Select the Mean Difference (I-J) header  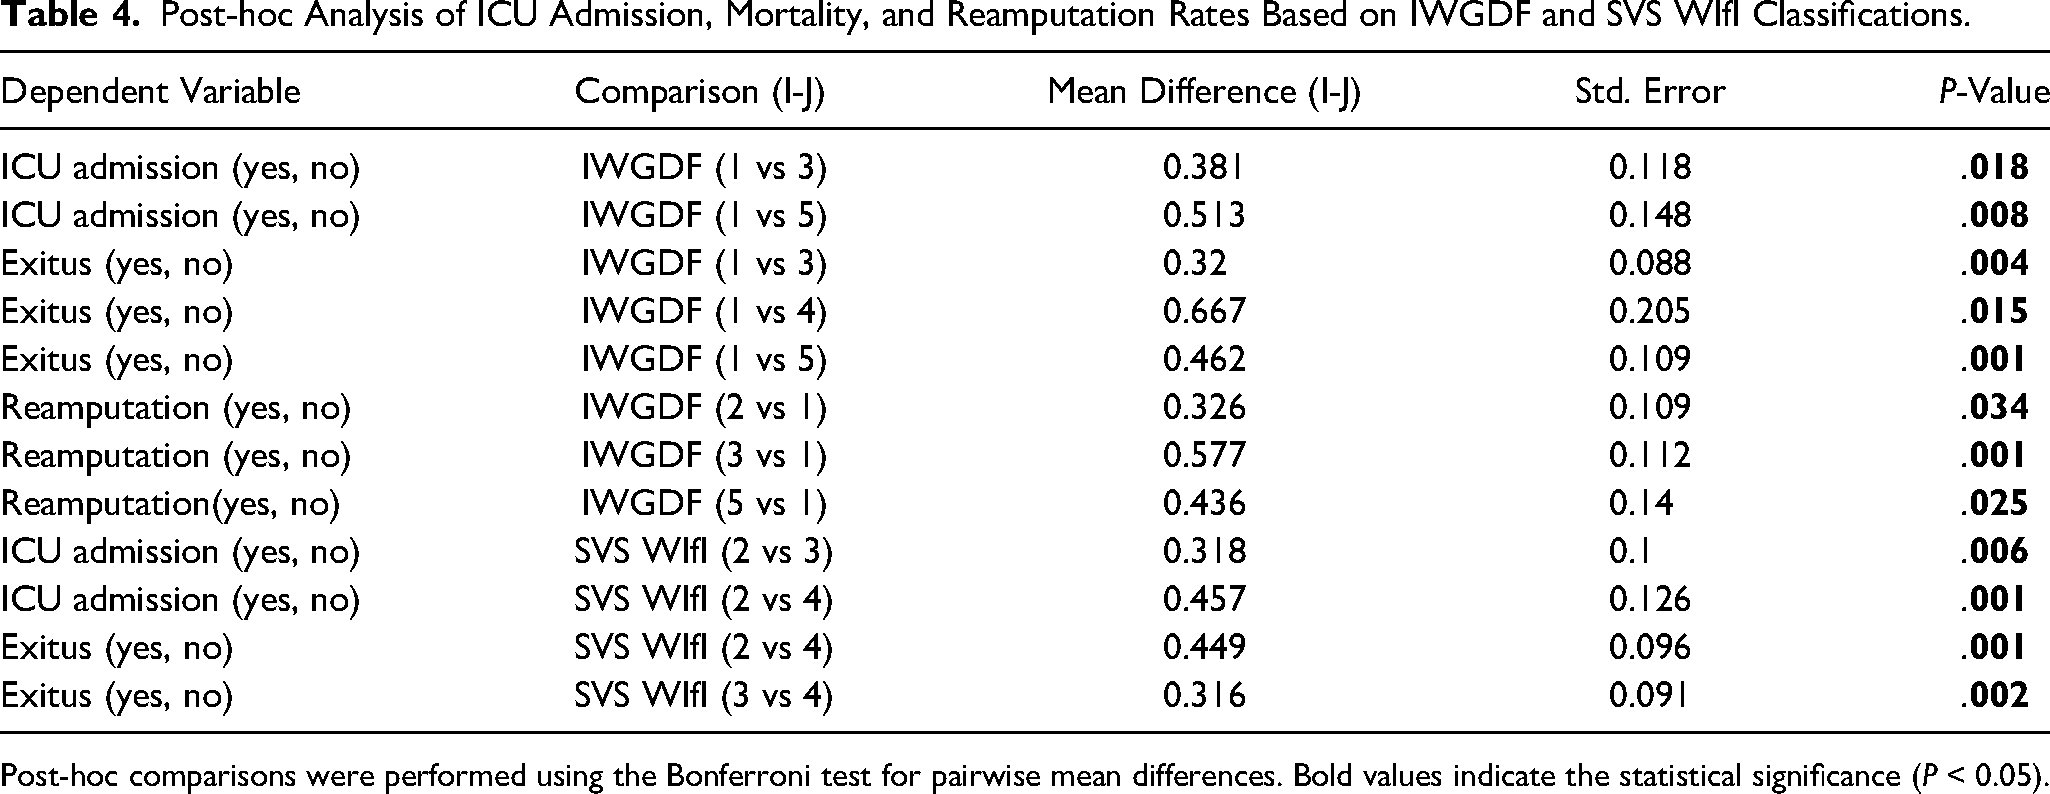(x=1204, y=92)
